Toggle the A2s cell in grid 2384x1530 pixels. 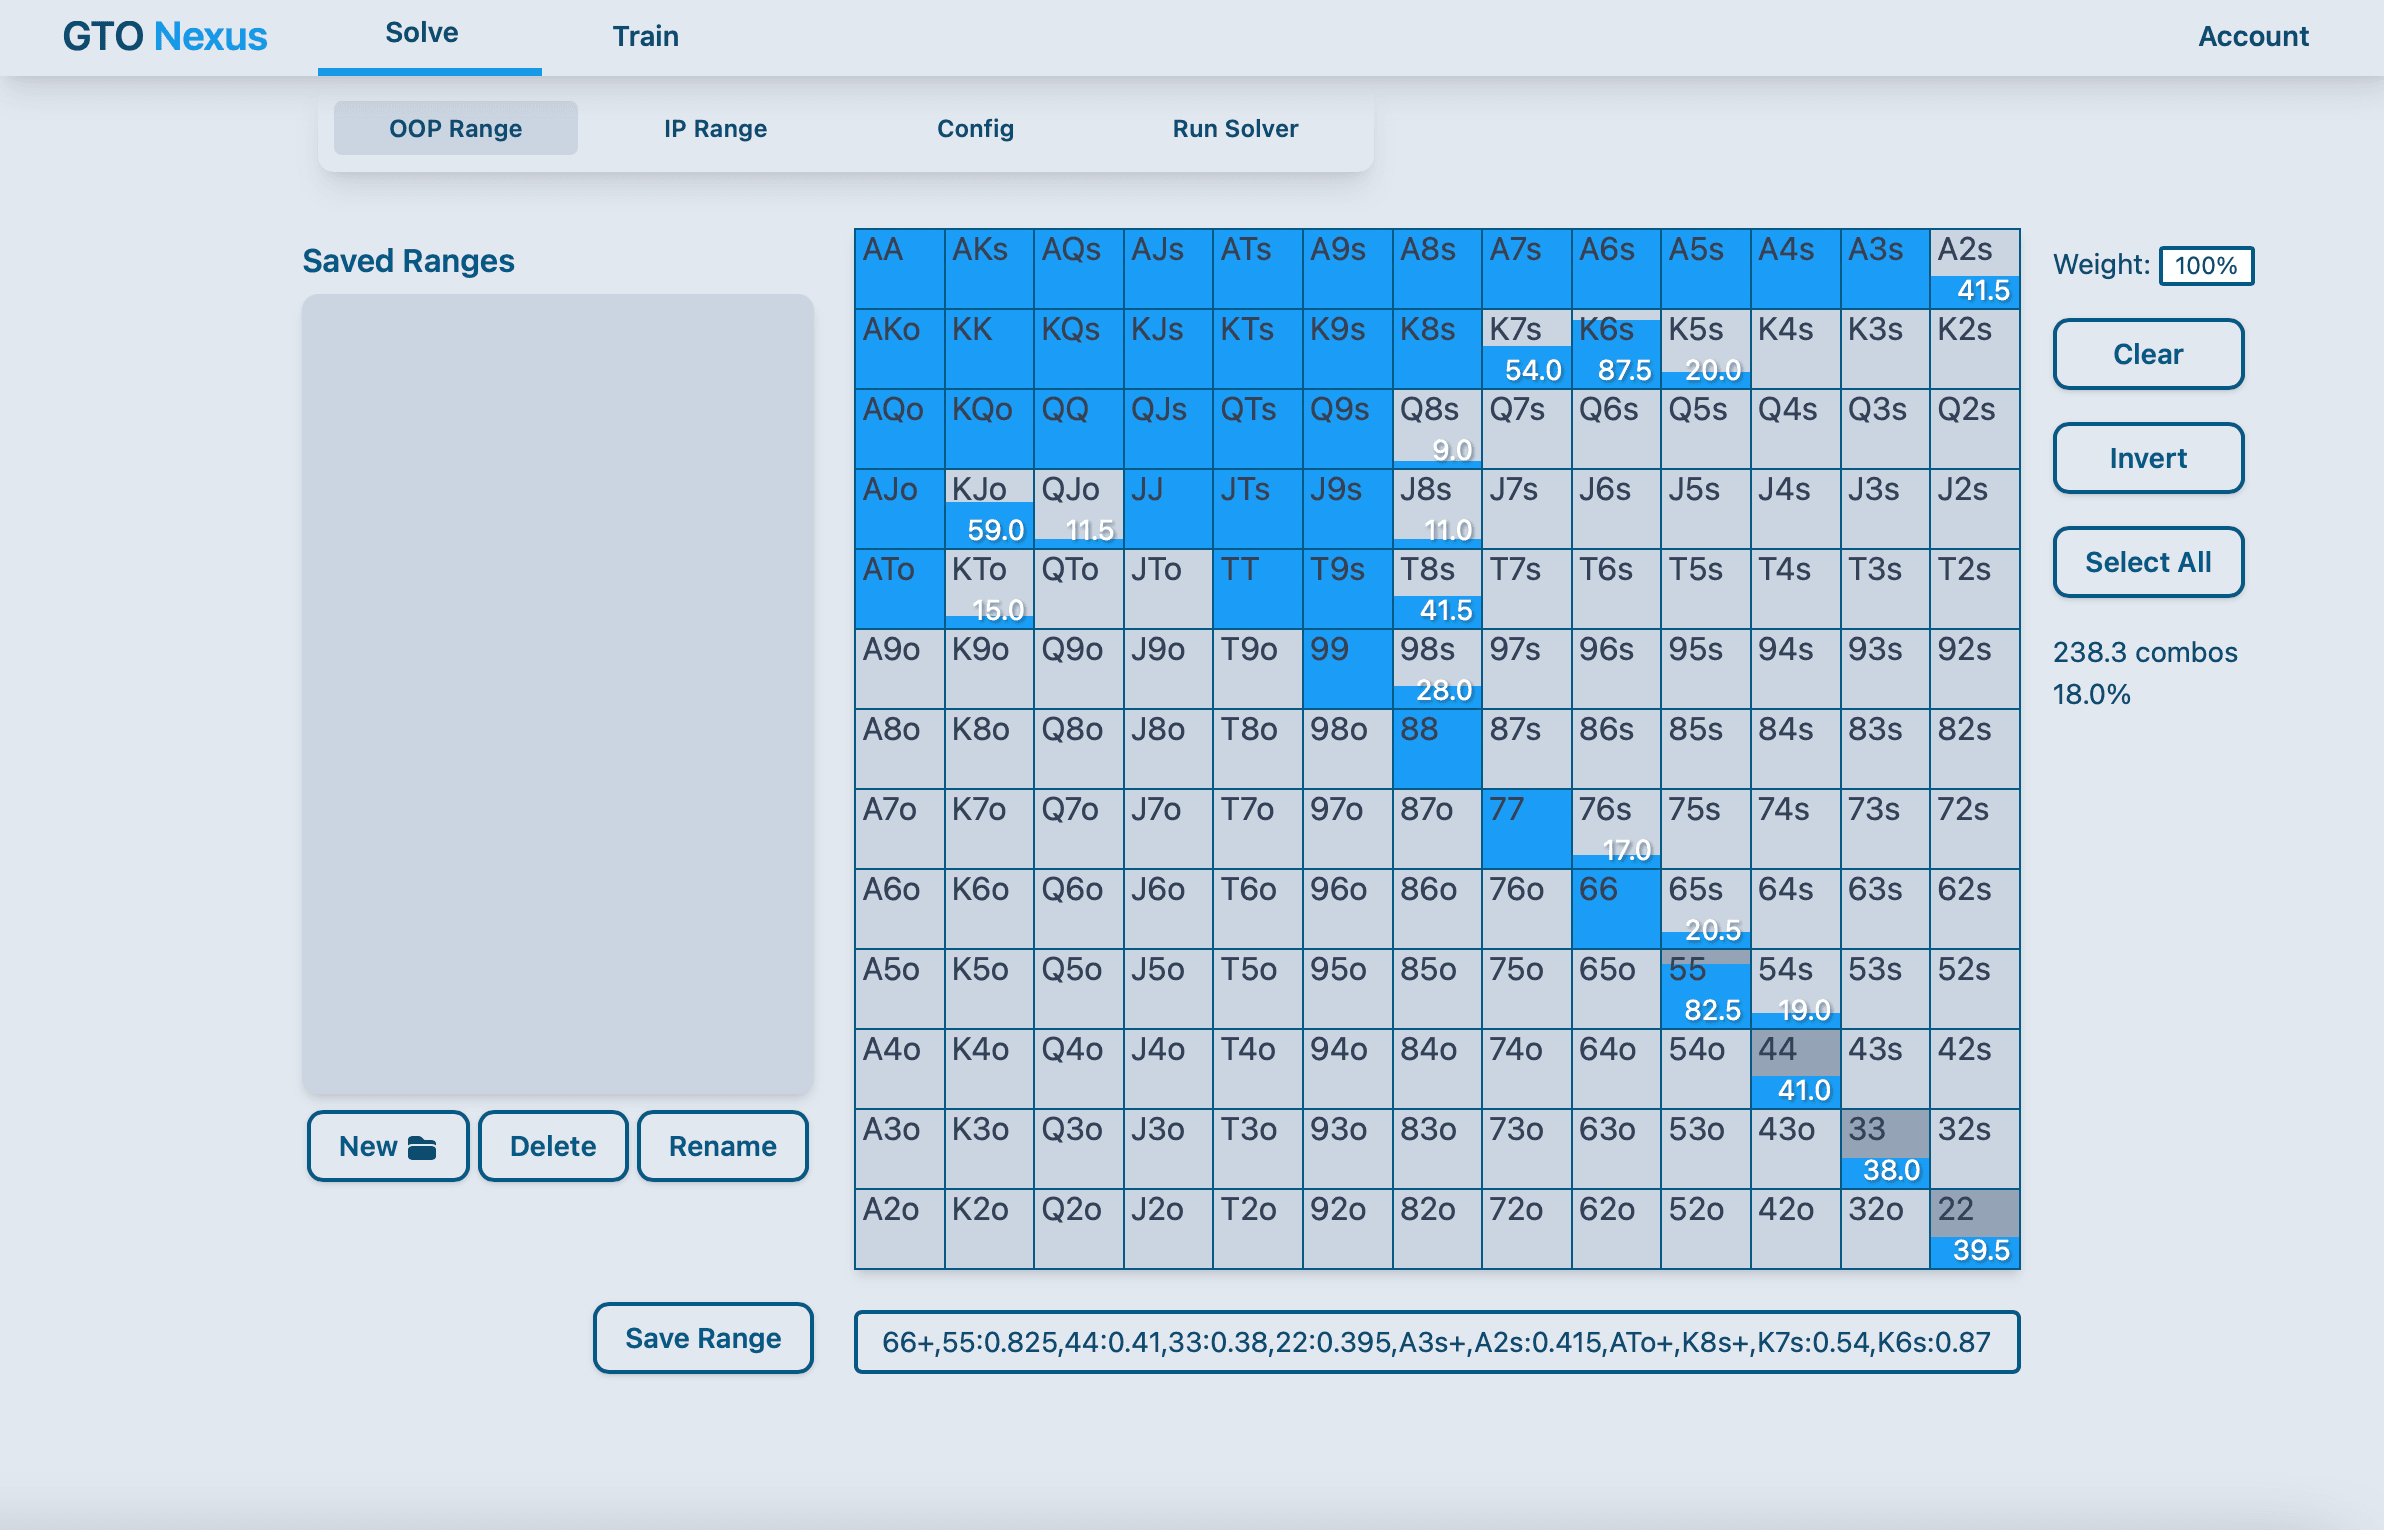click(x=1974, y=269)
